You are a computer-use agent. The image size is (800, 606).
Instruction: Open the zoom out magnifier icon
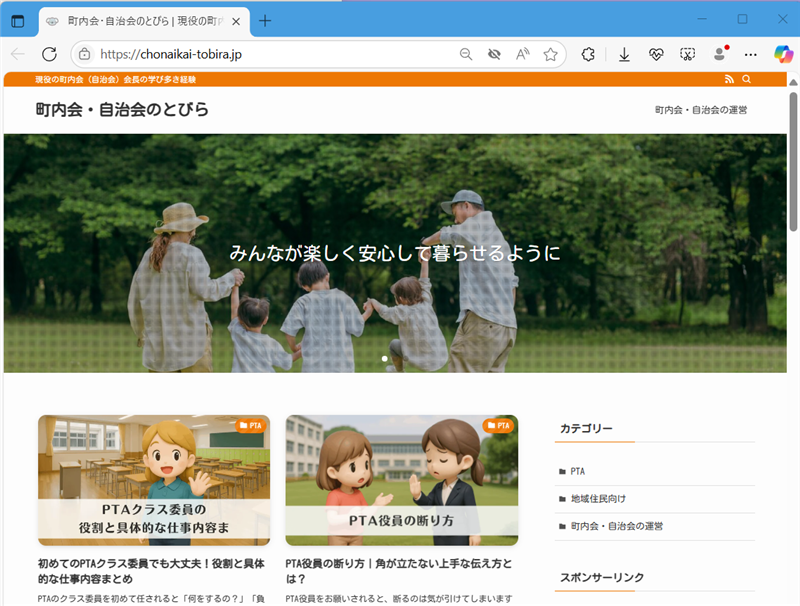[x=466, y=55]
